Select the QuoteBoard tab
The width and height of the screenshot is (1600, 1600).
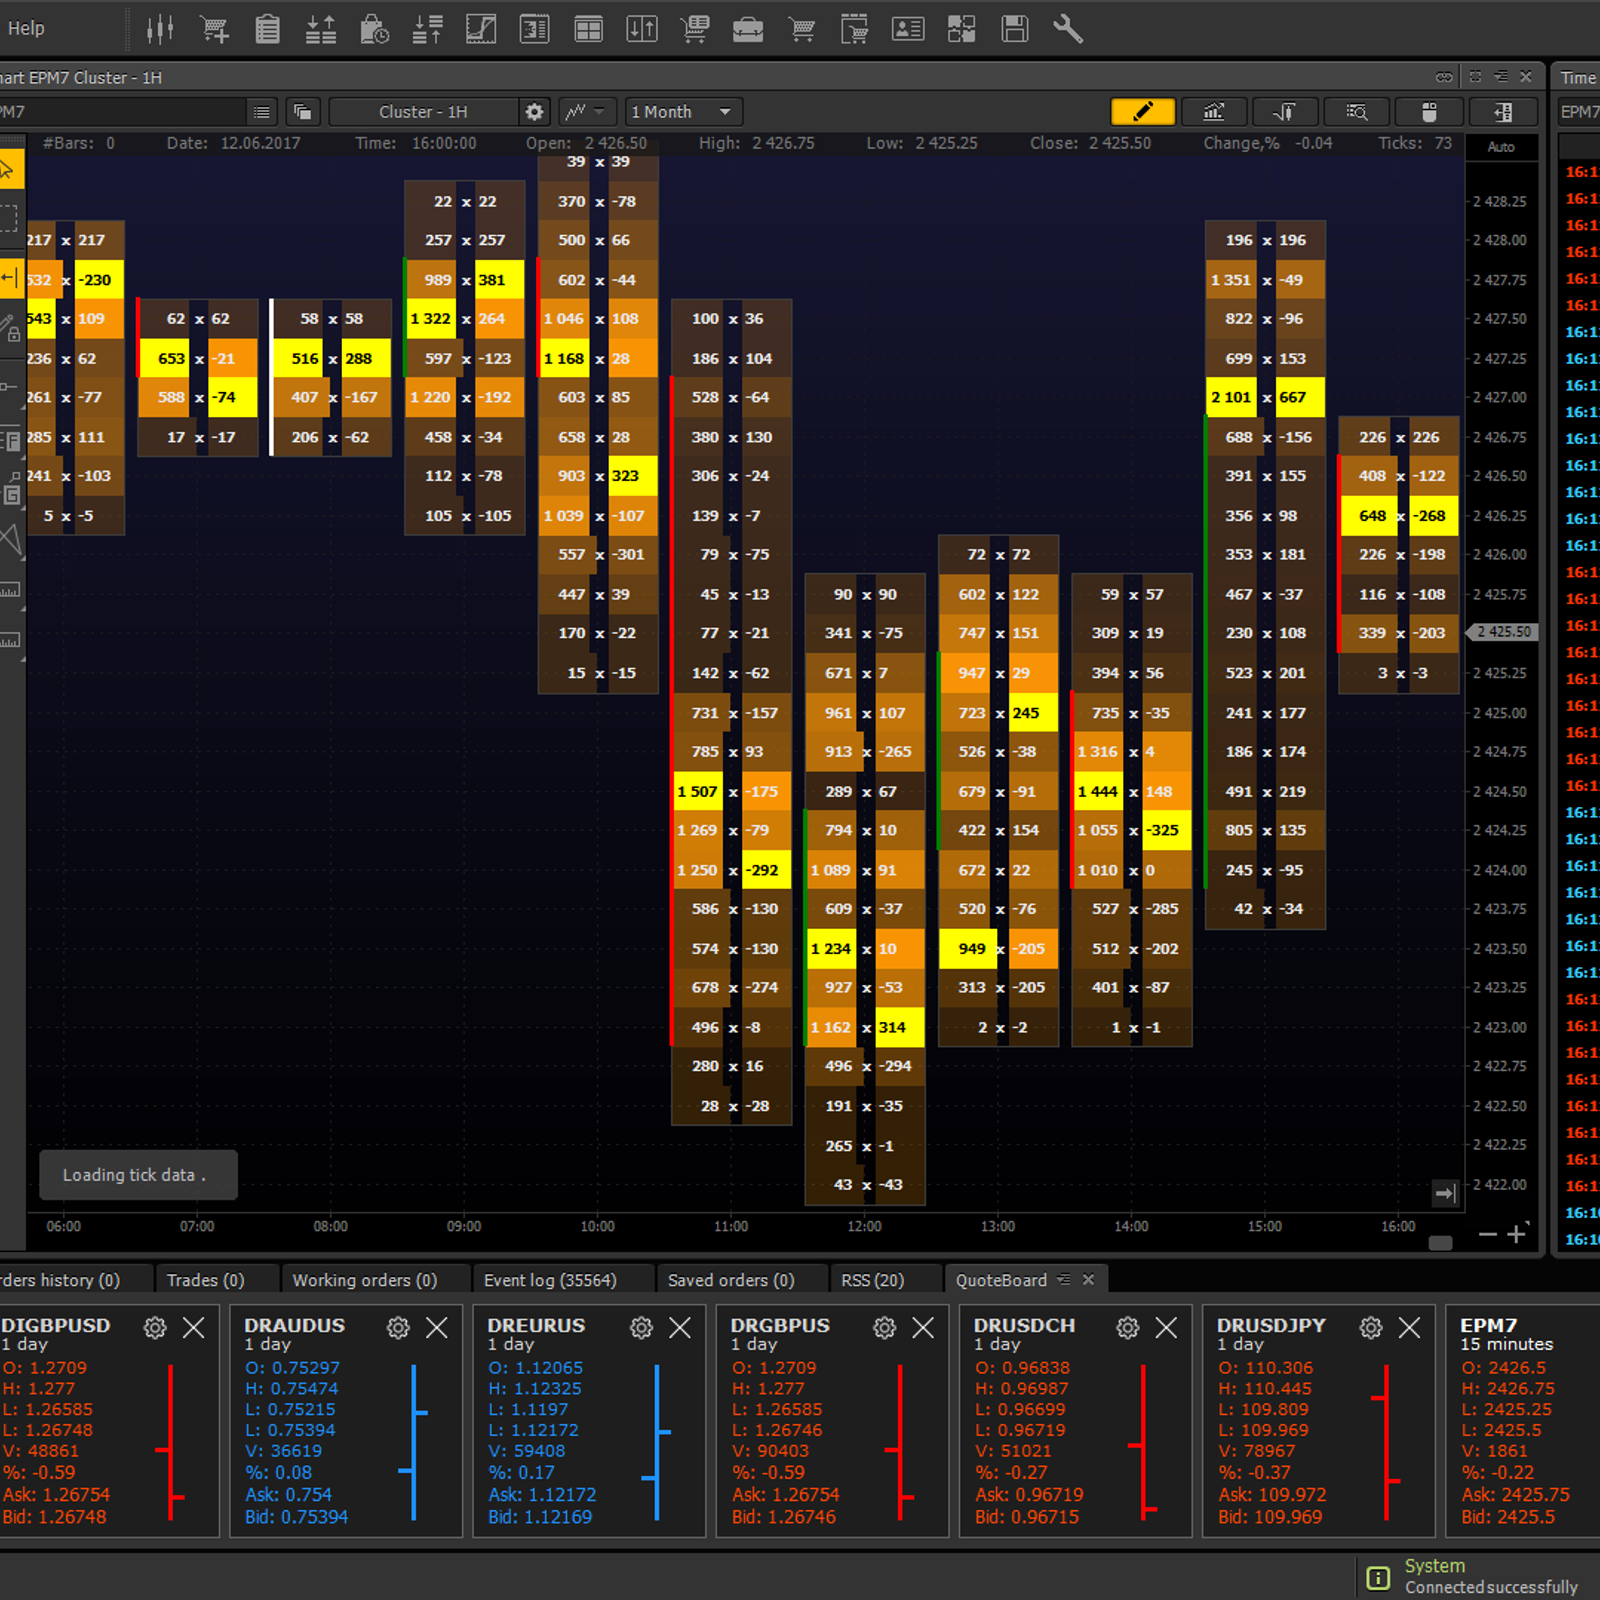[1001, 1280]
